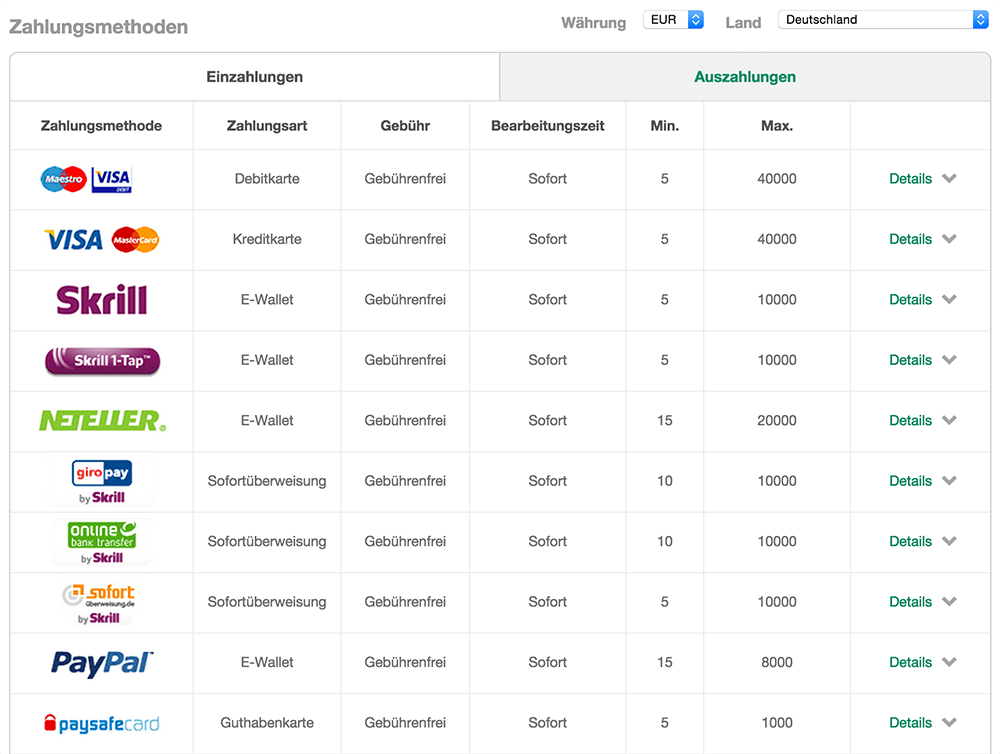Click E-Wallet cell in PayPal row
The height and width of the screenshot is (754, 1000).
(x=267, y=662)
